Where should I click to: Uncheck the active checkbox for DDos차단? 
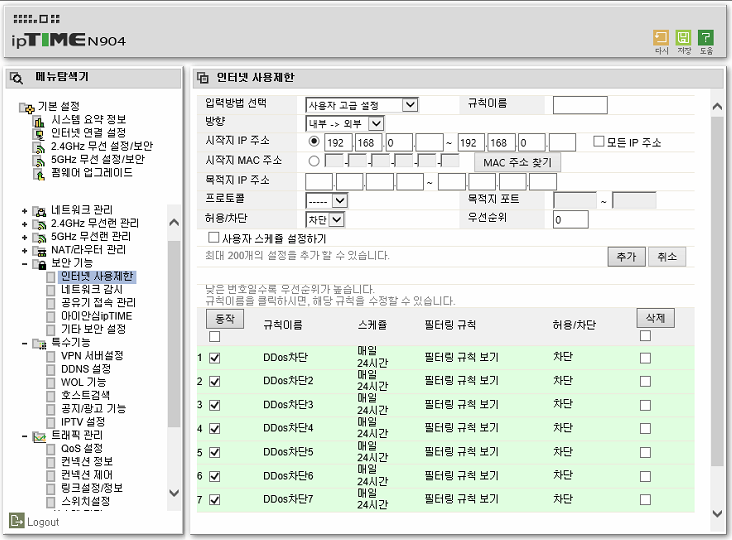click(x=214, y=358)
